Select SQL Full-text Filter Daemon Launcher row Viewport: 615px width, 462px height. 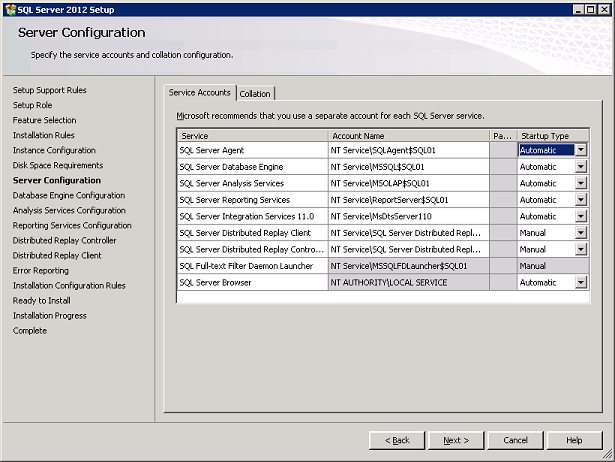tap(253, 266)
